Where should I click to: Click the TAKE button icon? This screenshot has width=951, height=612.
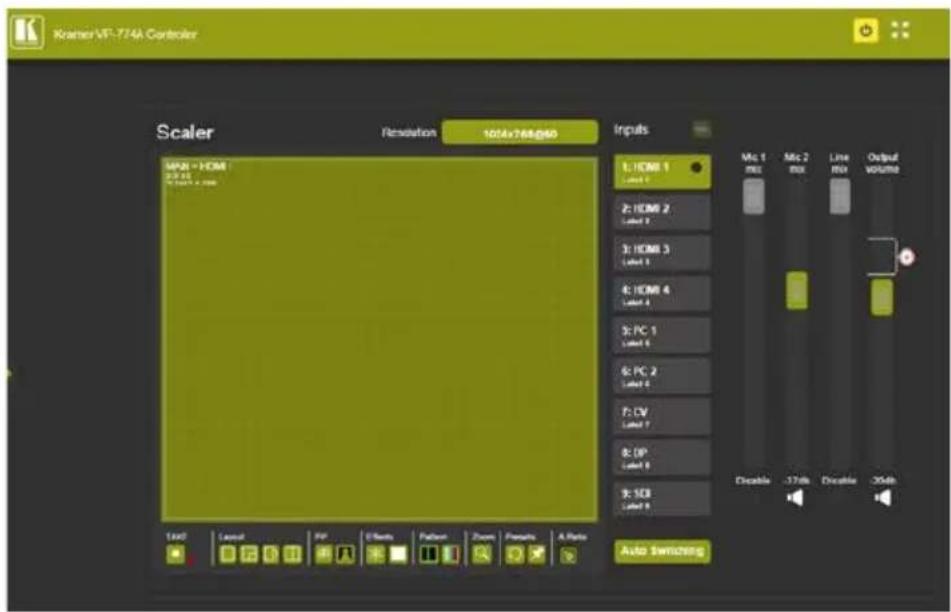(x=176, y=554)
